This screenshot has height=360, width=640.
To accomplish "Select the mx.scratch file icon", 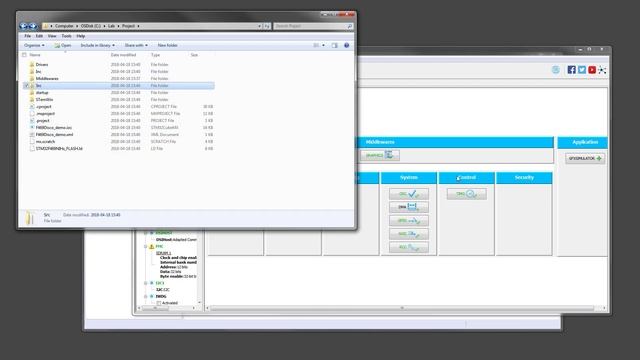I will pos(32,142).
